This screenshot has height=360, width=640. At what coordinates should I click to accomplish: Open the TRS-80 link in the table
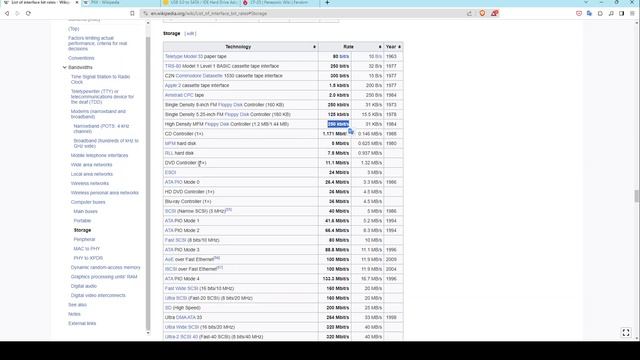coord(173,66)
